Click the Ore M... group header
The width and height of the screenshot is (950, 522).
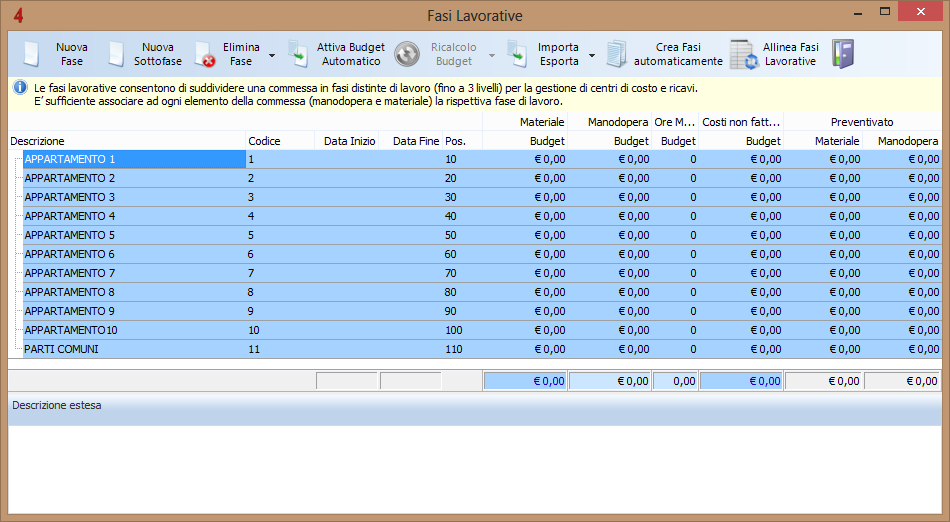click(x=676, y=122)
